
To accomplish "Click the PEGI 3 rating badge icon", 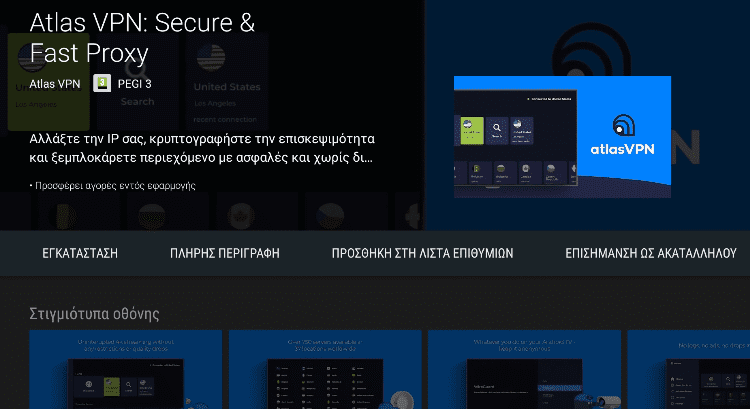I will click(x=102, y=83).
